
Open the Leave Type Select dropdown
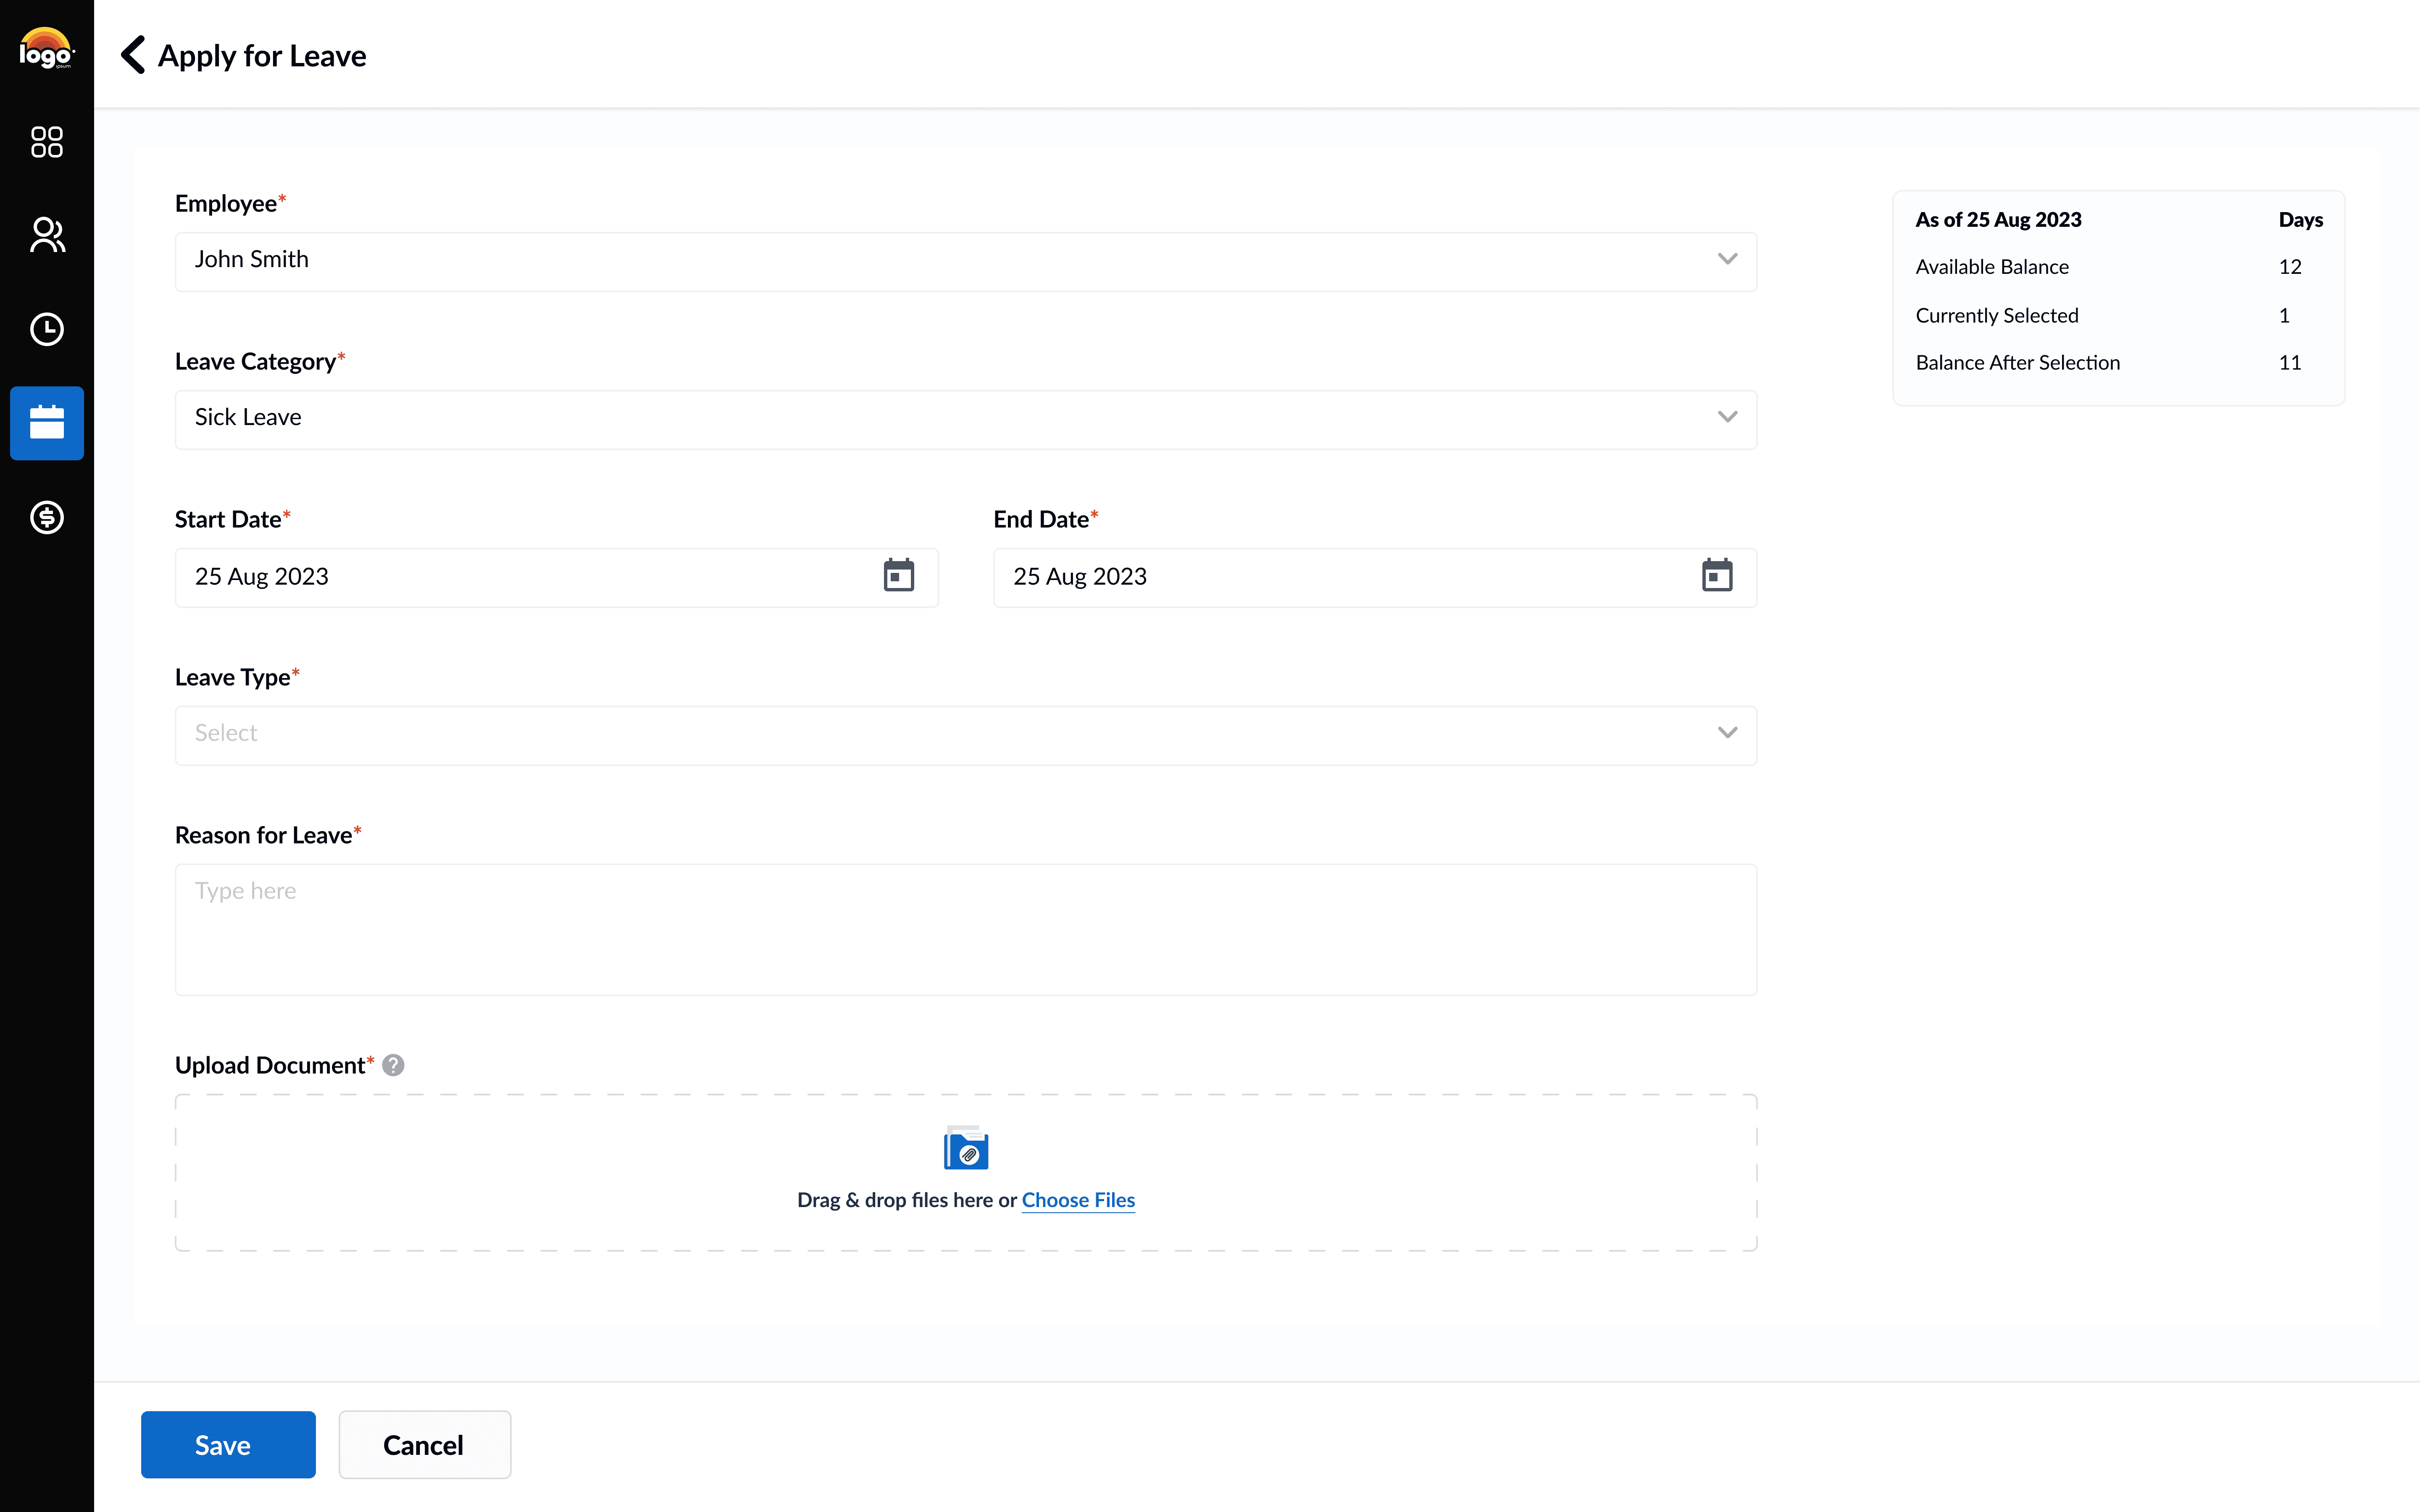point(966,736)
